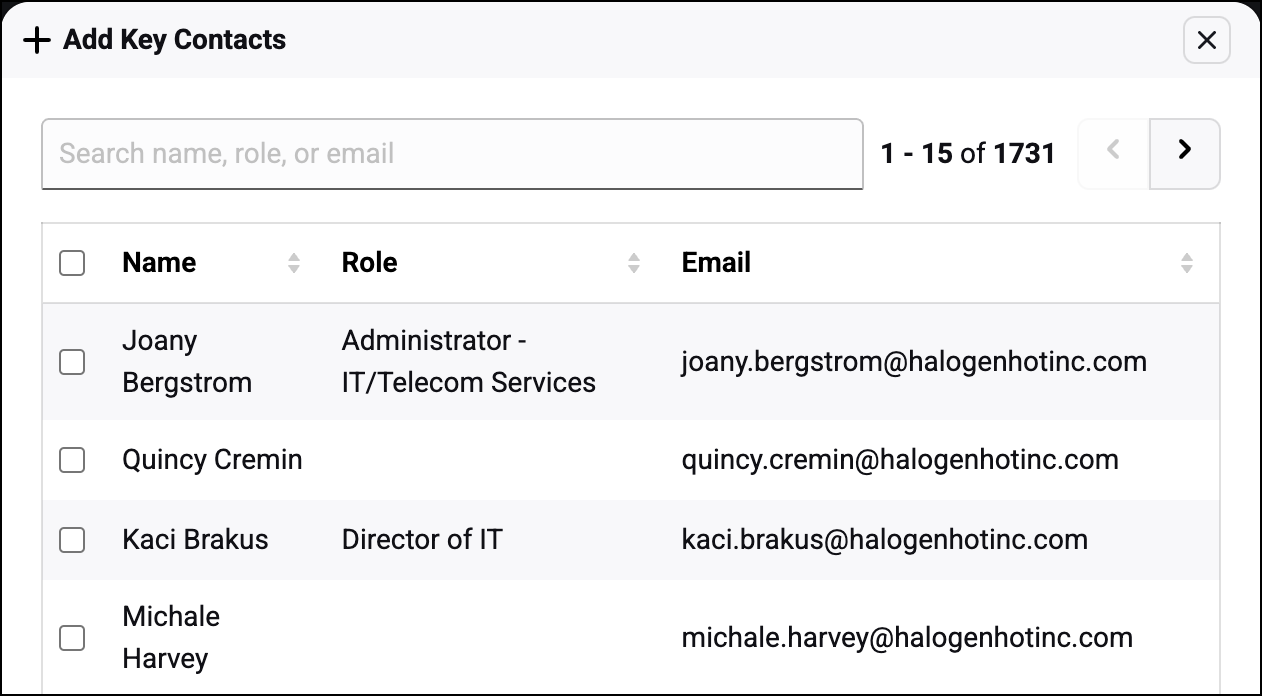The height and width of the screenshot is (696, 1262).
Task: Sort the table by the Name column
Action: click(294, 263)
